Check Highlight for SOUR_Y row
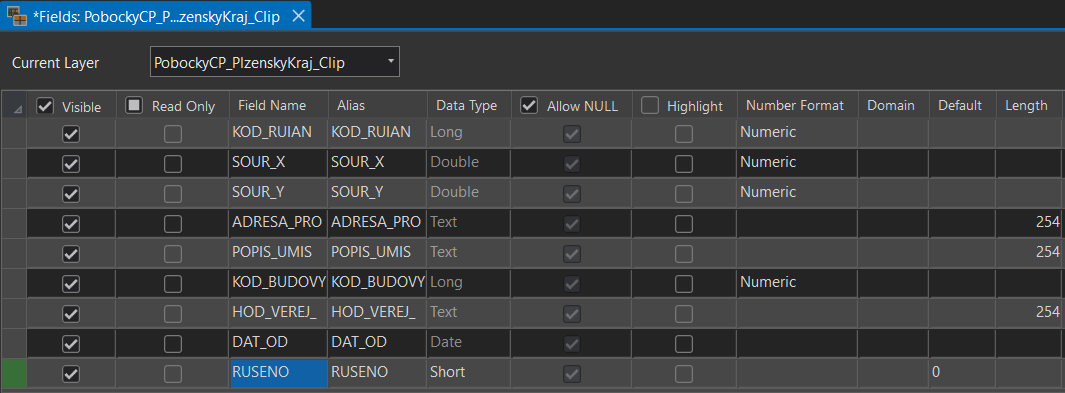Screen dimensions: 1065x393 [684, 194]
